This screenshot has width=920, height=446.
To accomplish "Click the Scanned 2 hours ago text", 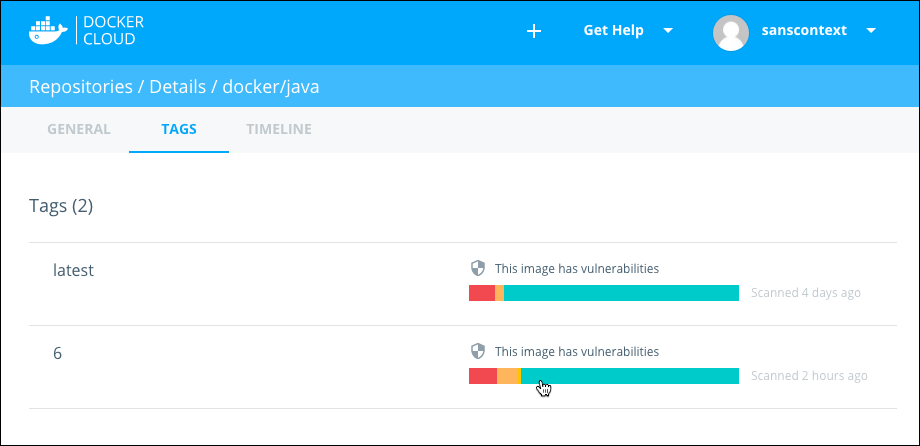I will (x=809, y=376).
